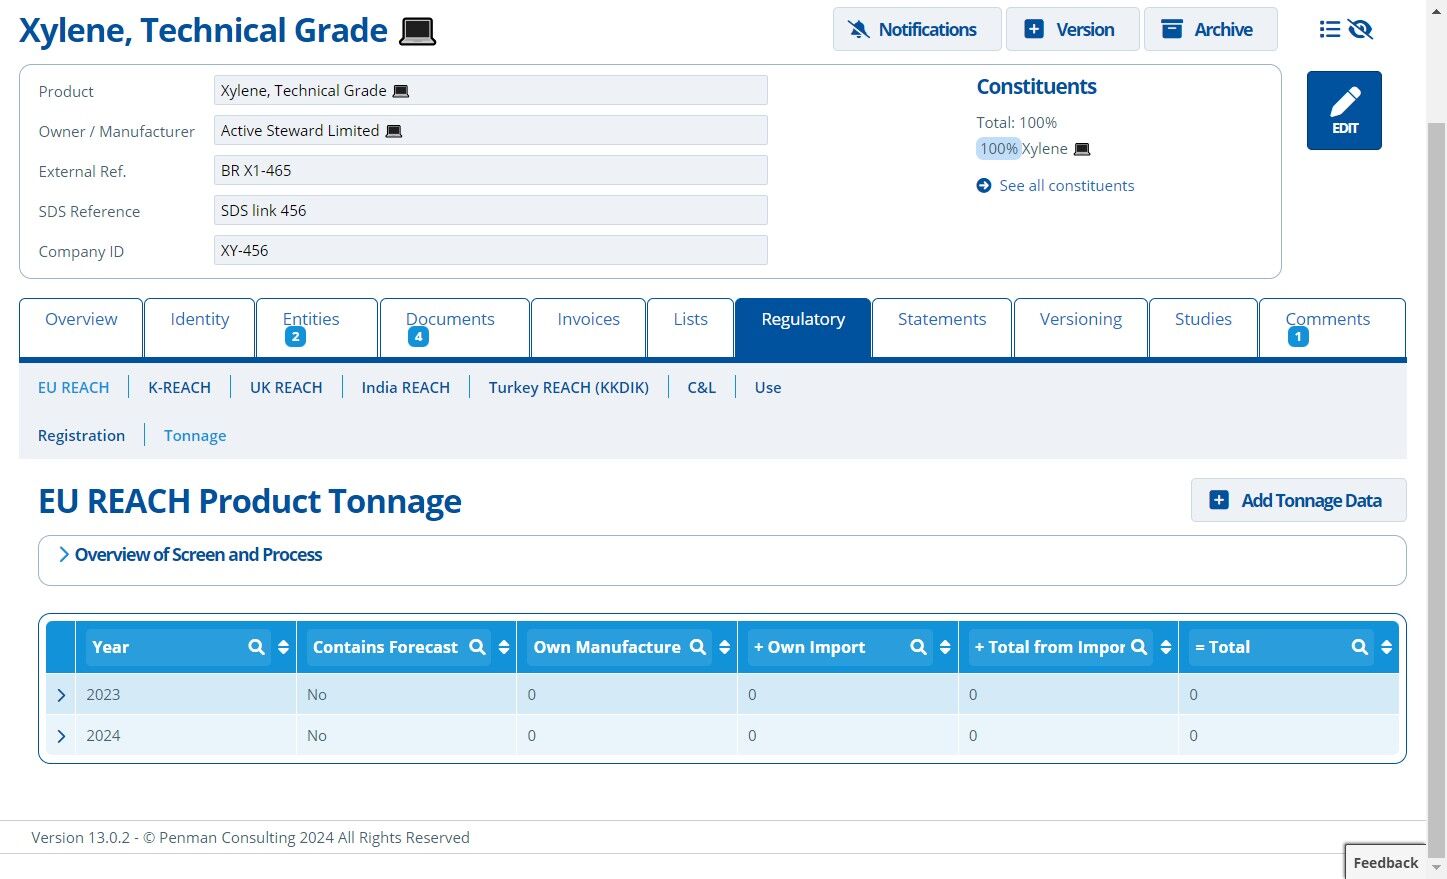Click Add Tonnage Data button

point(1298,500)
